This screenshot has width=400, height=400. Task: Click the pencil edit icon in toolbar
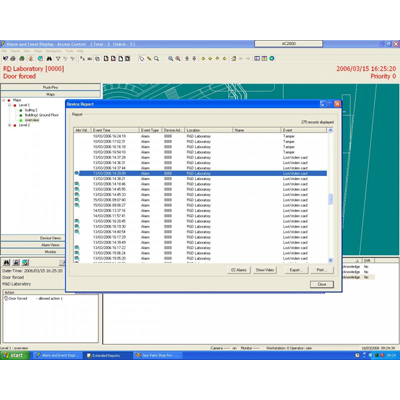coord(149,59)
